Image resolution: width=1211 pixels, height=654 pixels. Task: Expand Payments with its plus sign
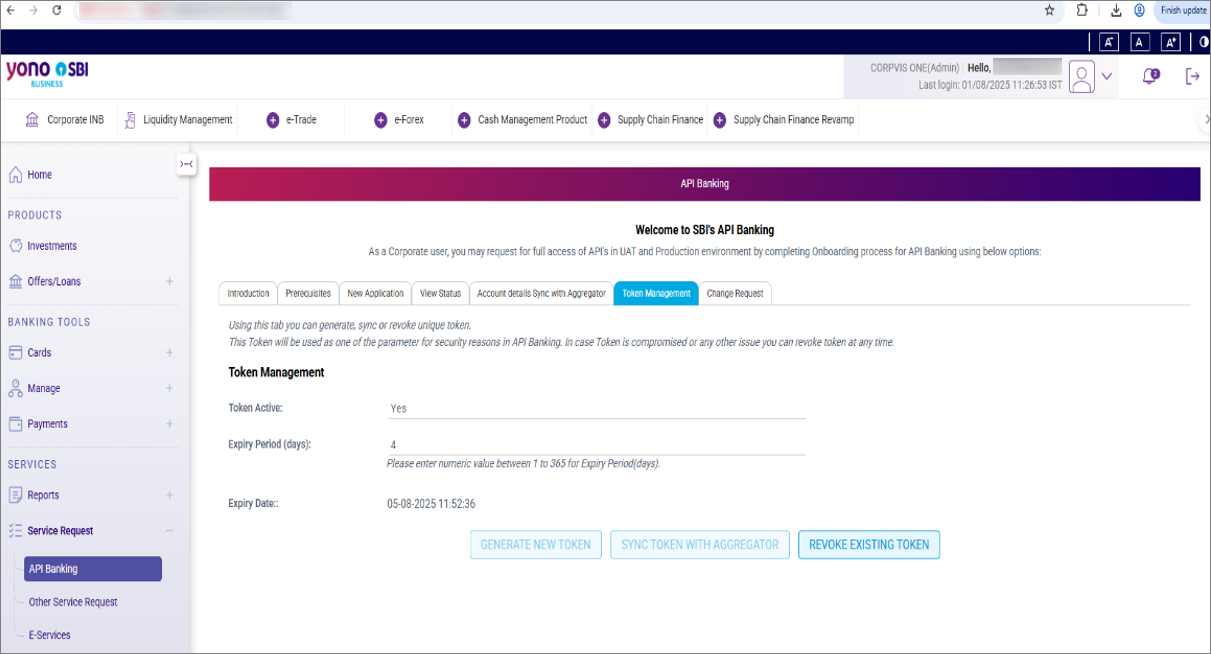point(169,424)
